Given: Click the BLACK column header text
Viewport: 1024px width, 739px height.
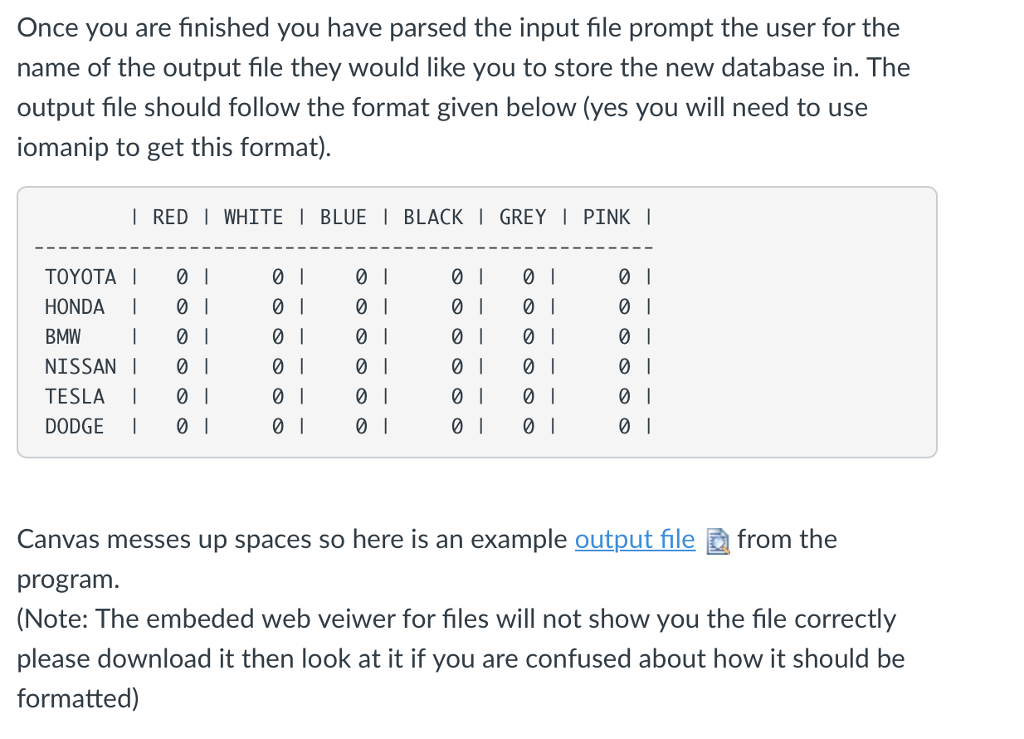Looking at the screenshot, I should tap(433, 217).
